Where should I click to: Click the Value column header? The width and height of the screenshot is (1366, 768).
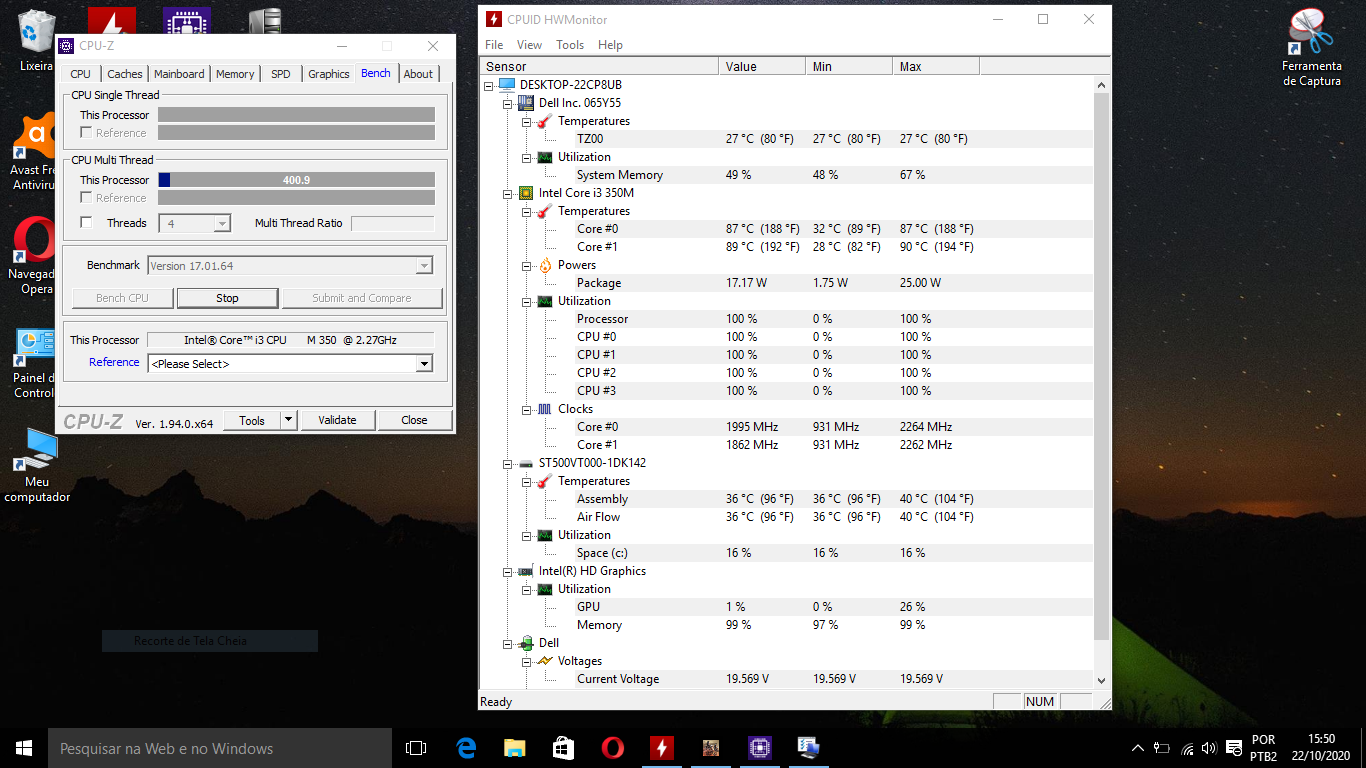[x=762, y=67]
